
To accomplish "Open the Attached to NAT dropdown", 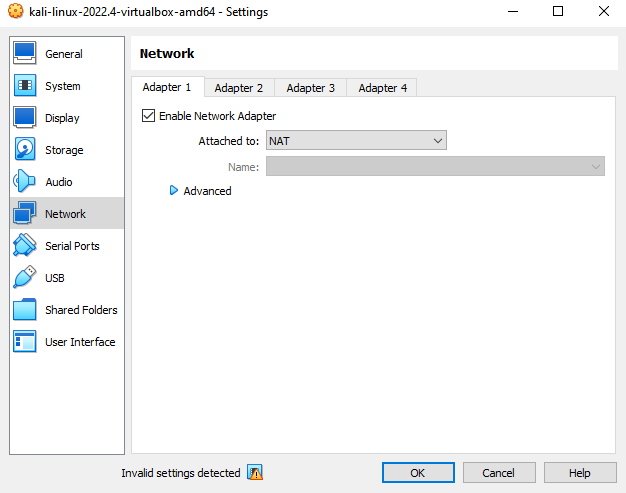I will [355, 141].
